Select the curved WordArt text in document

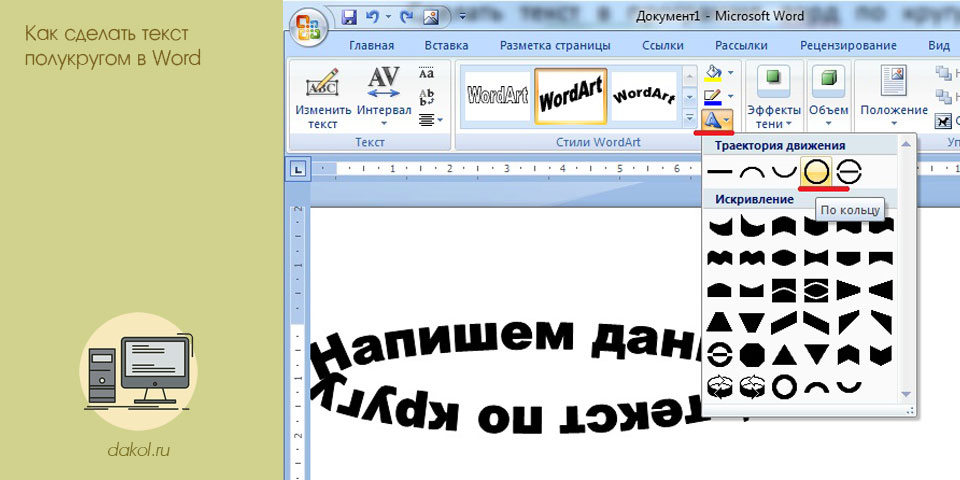507,377
